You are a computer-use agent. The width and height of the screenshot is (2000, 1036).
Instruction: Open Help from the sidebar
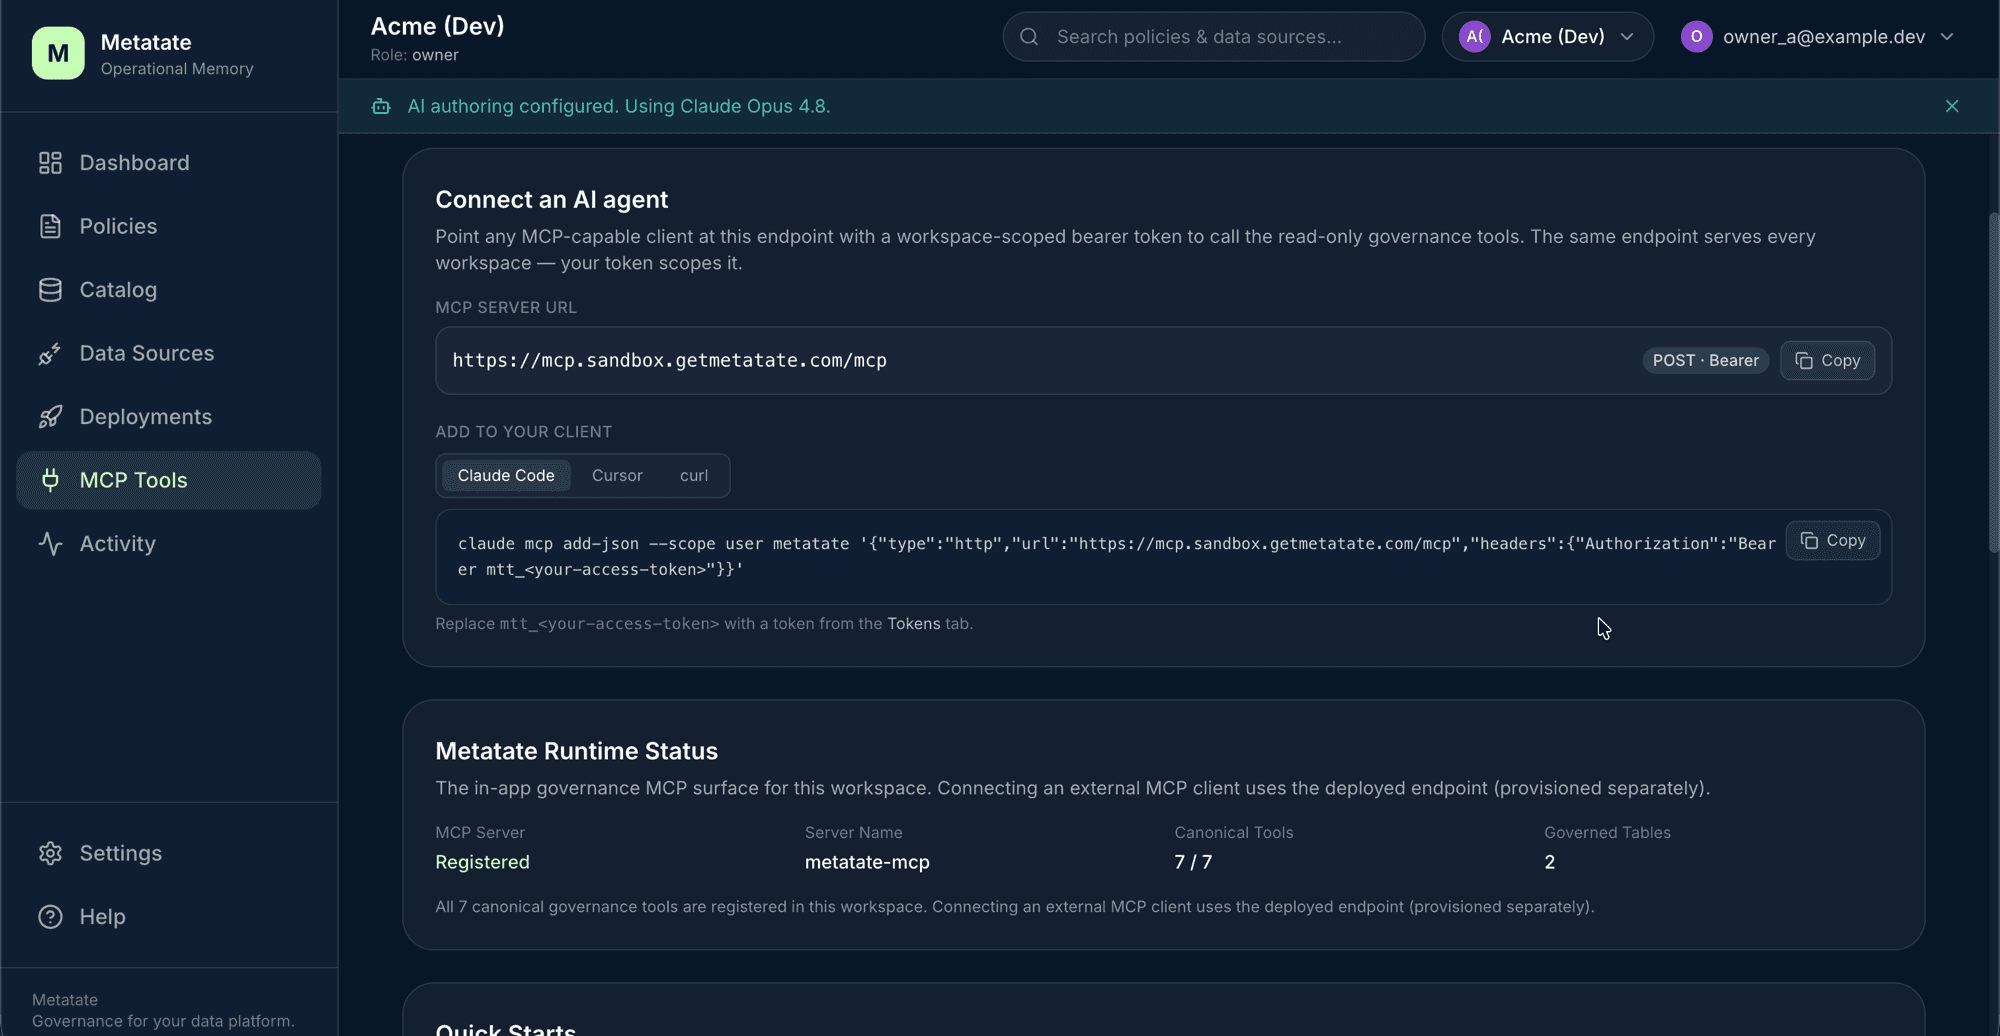169,917
